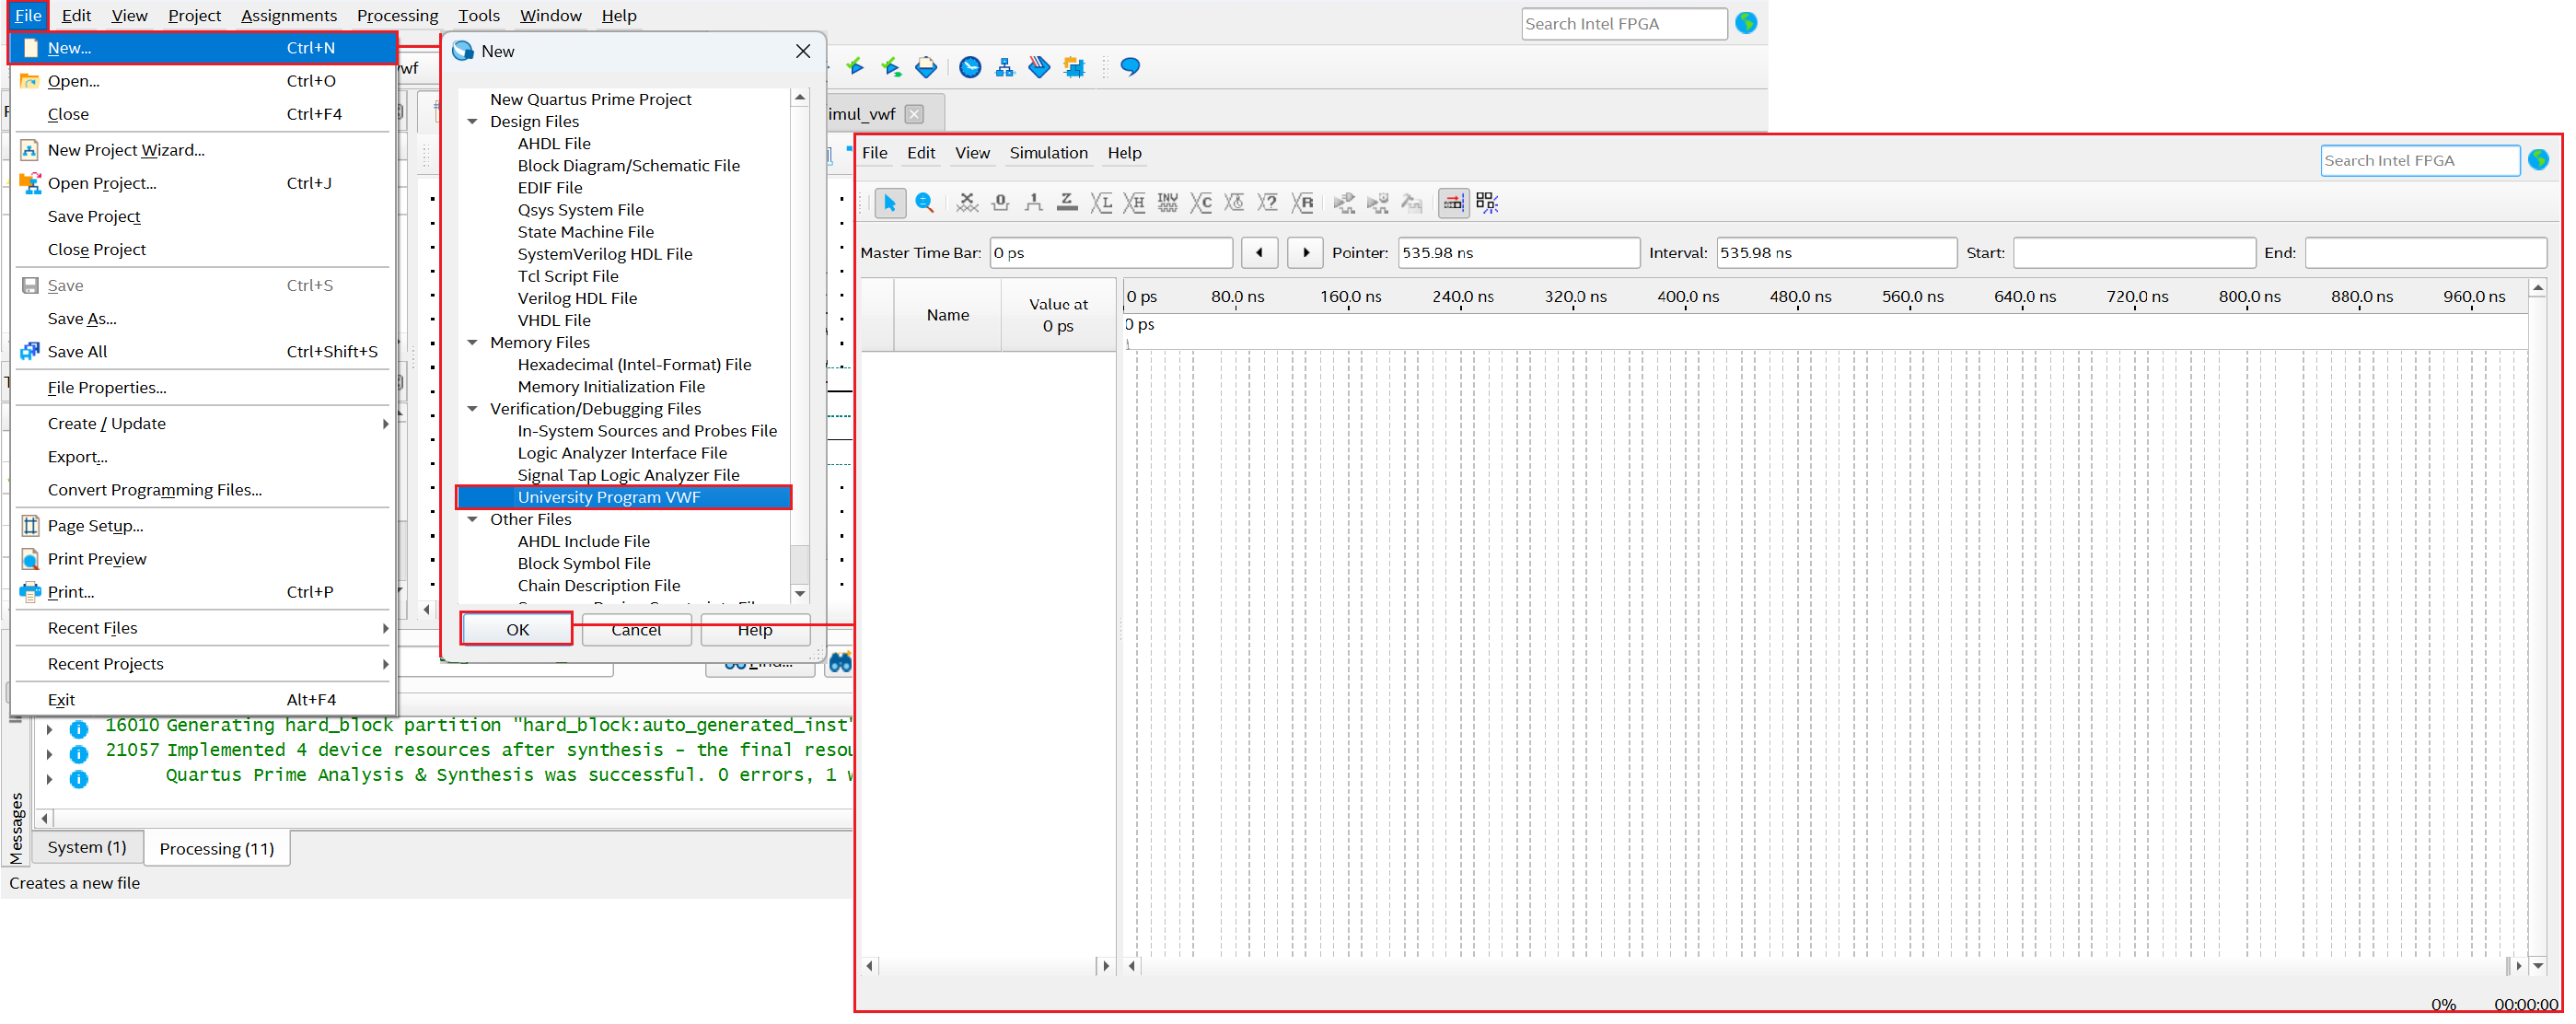Apply Forcing Unknown (X) to the waveform
This screenshot has height=1024, width=2576.
click(966, 203)
